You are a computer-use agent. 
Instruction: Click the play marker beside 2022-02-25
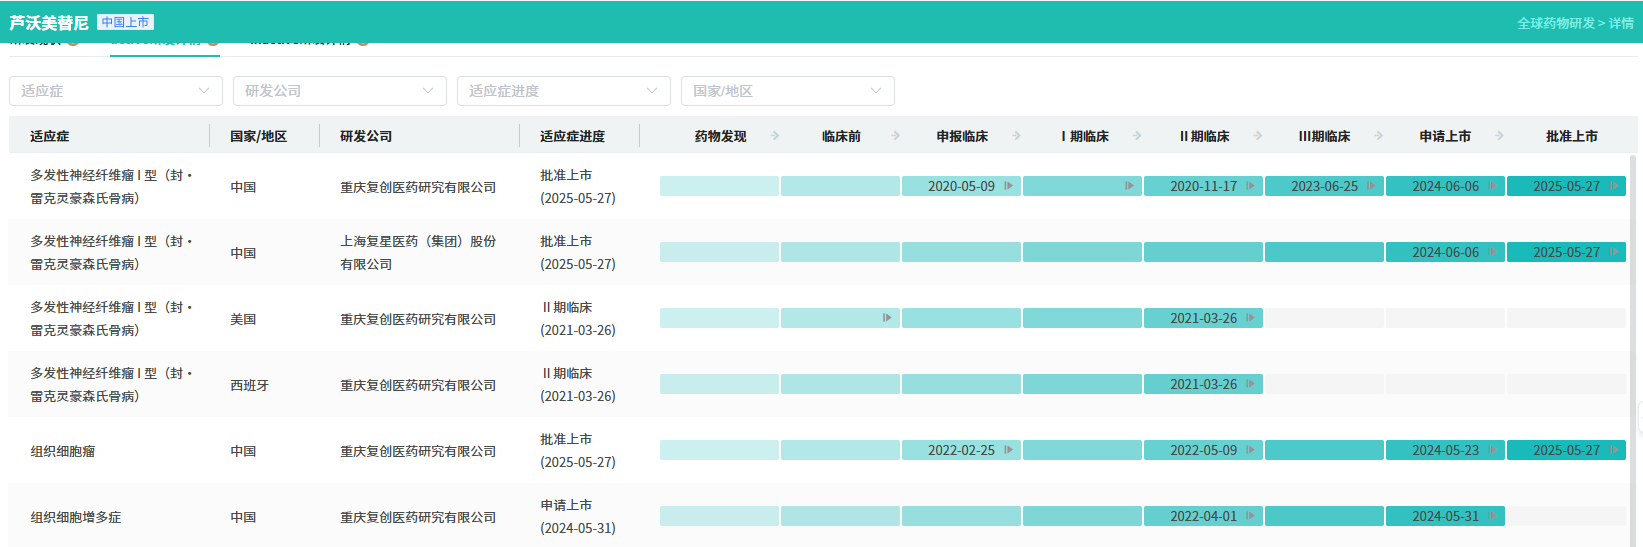pos(1008,450)
